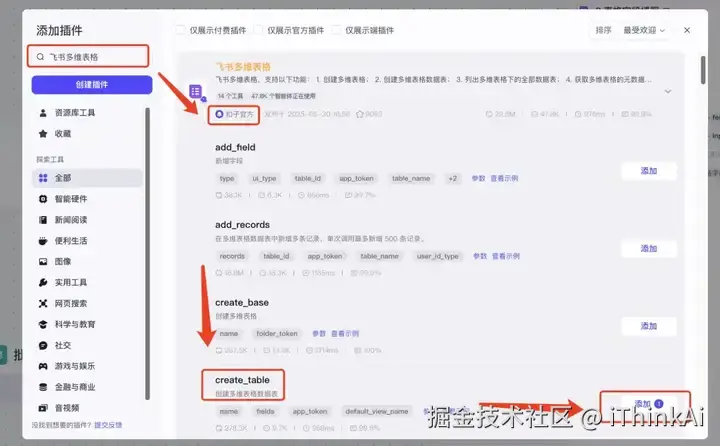Open the 最受欢迎 sort dropdown
The image size is (720, 446).
[x=644, y=30]
